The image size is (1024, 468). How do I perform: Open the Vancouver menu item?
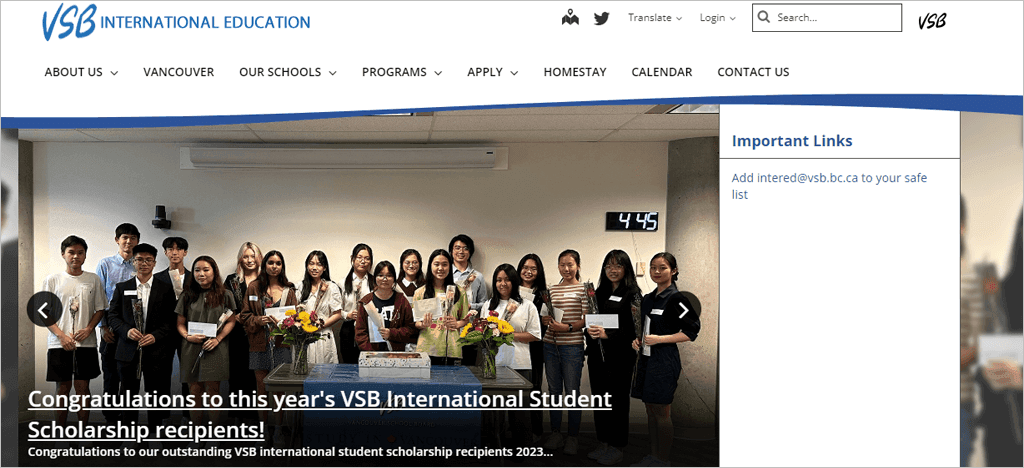[178, 72]
